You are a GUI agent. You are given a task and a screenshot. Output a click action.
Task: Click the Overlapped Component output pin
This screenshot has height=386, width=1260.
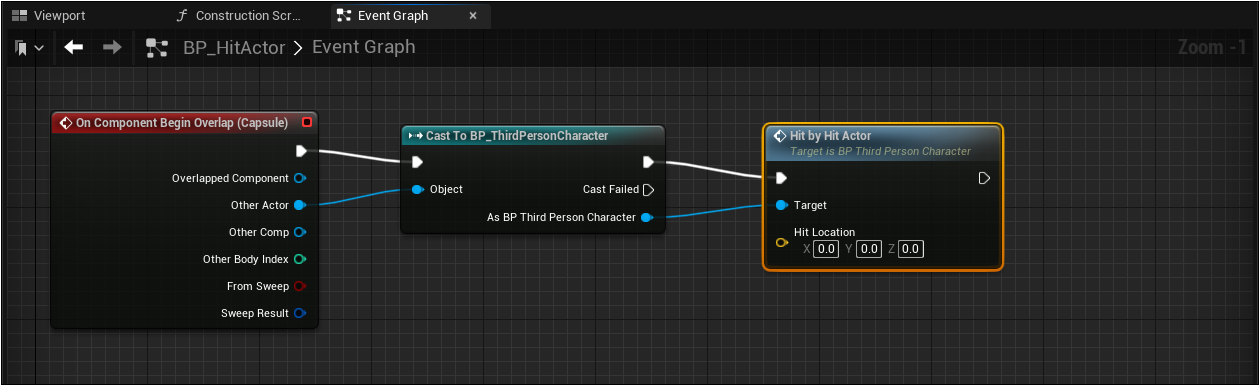299,178
